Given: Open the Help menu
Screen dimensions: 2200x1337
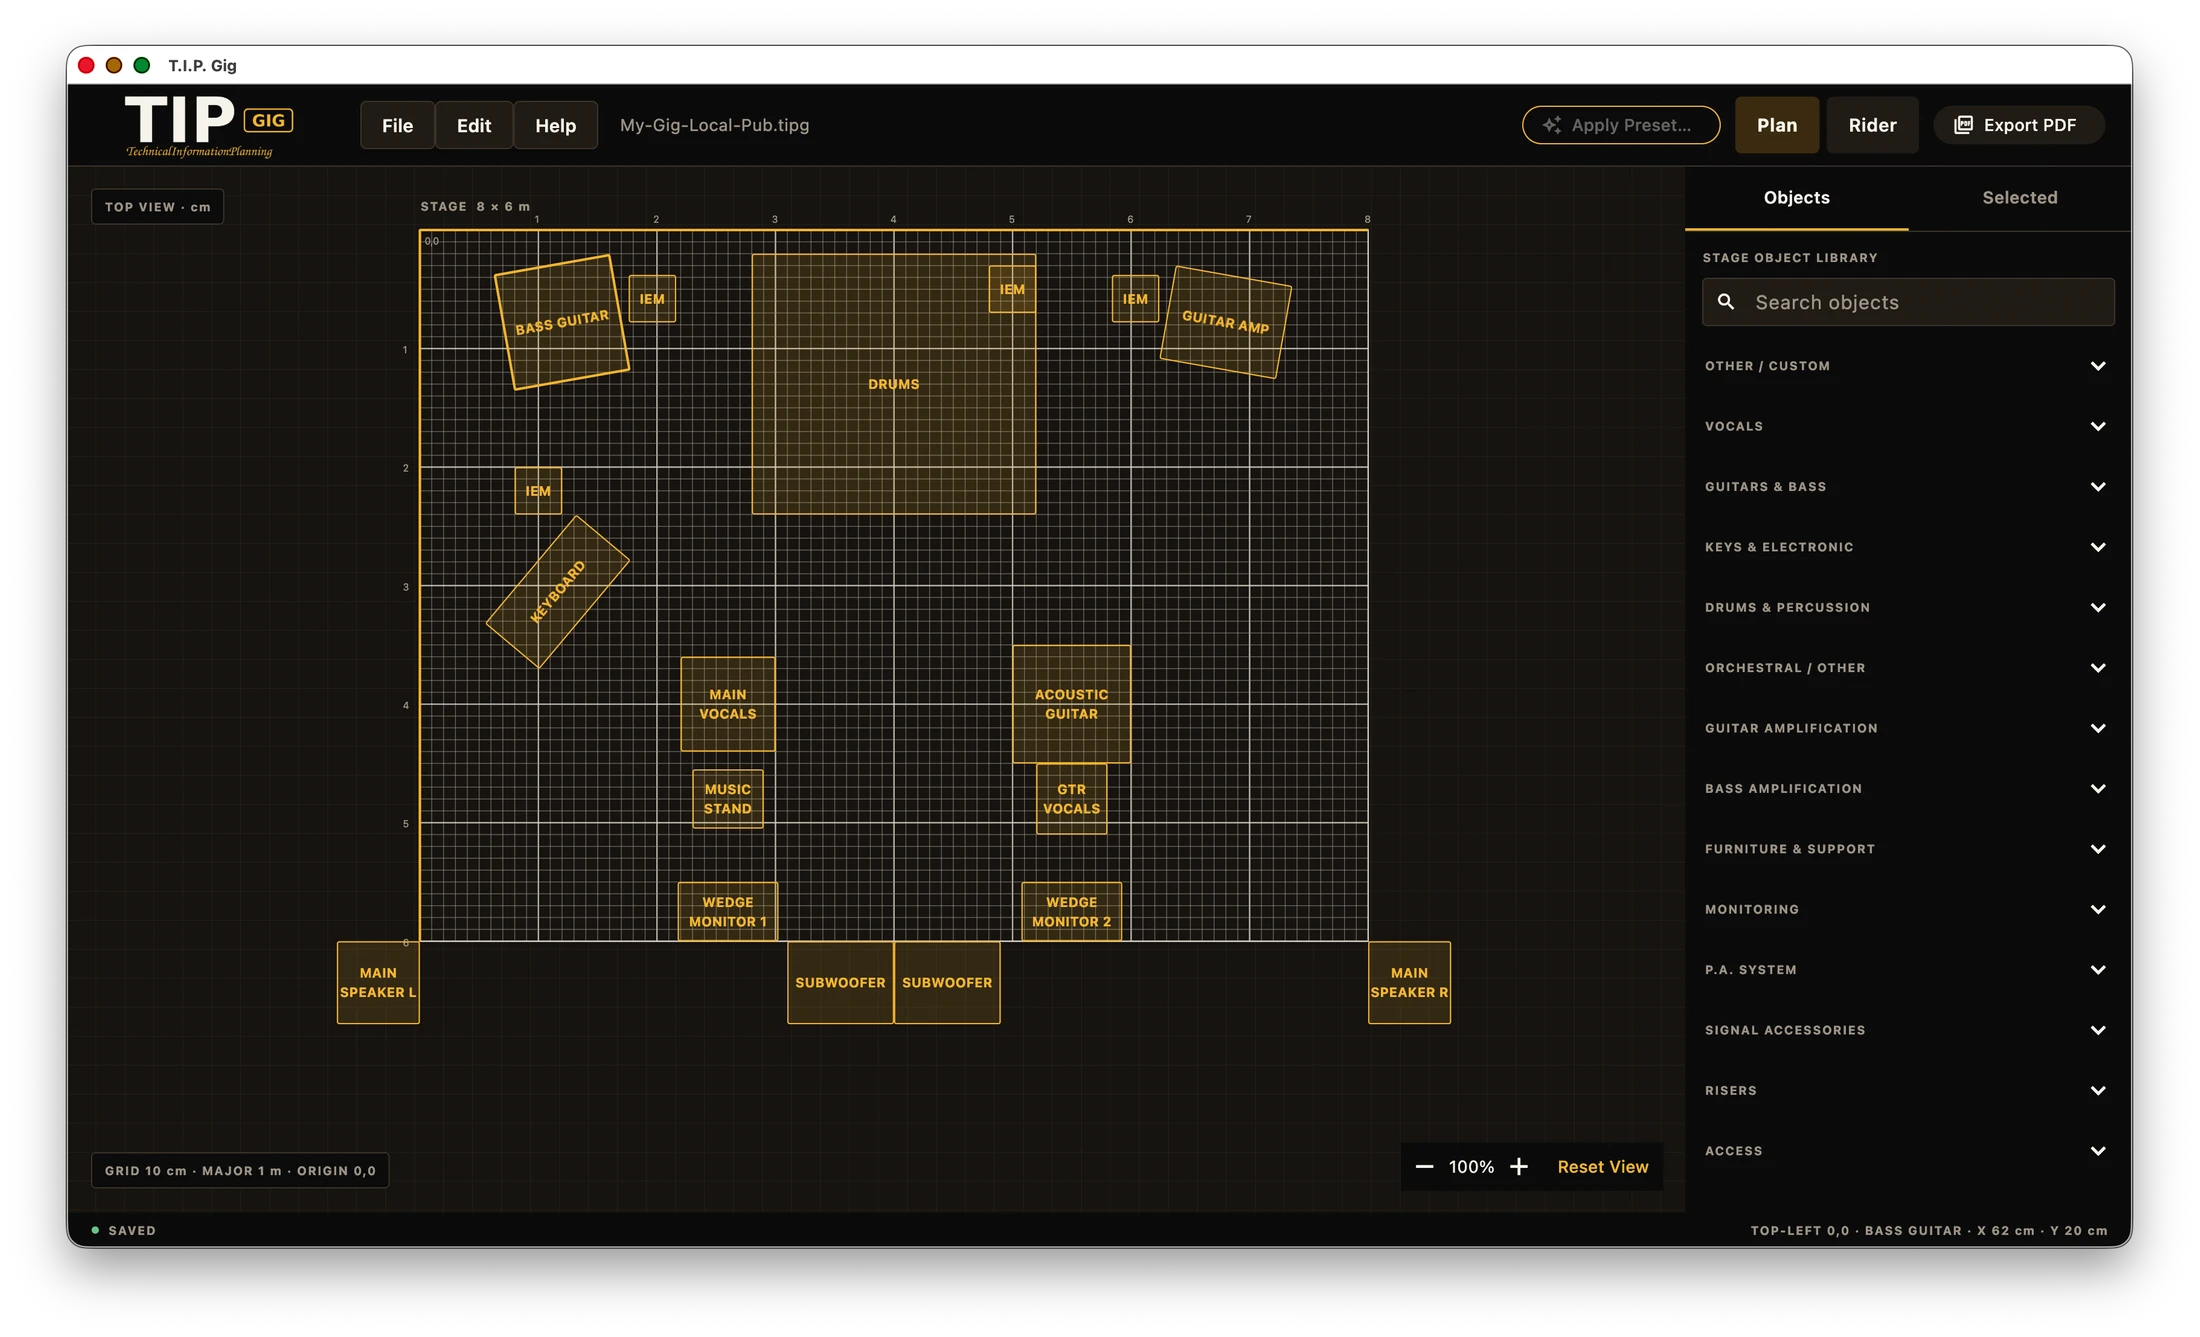Looking at the screenshot, I should (x=555, y=125).
